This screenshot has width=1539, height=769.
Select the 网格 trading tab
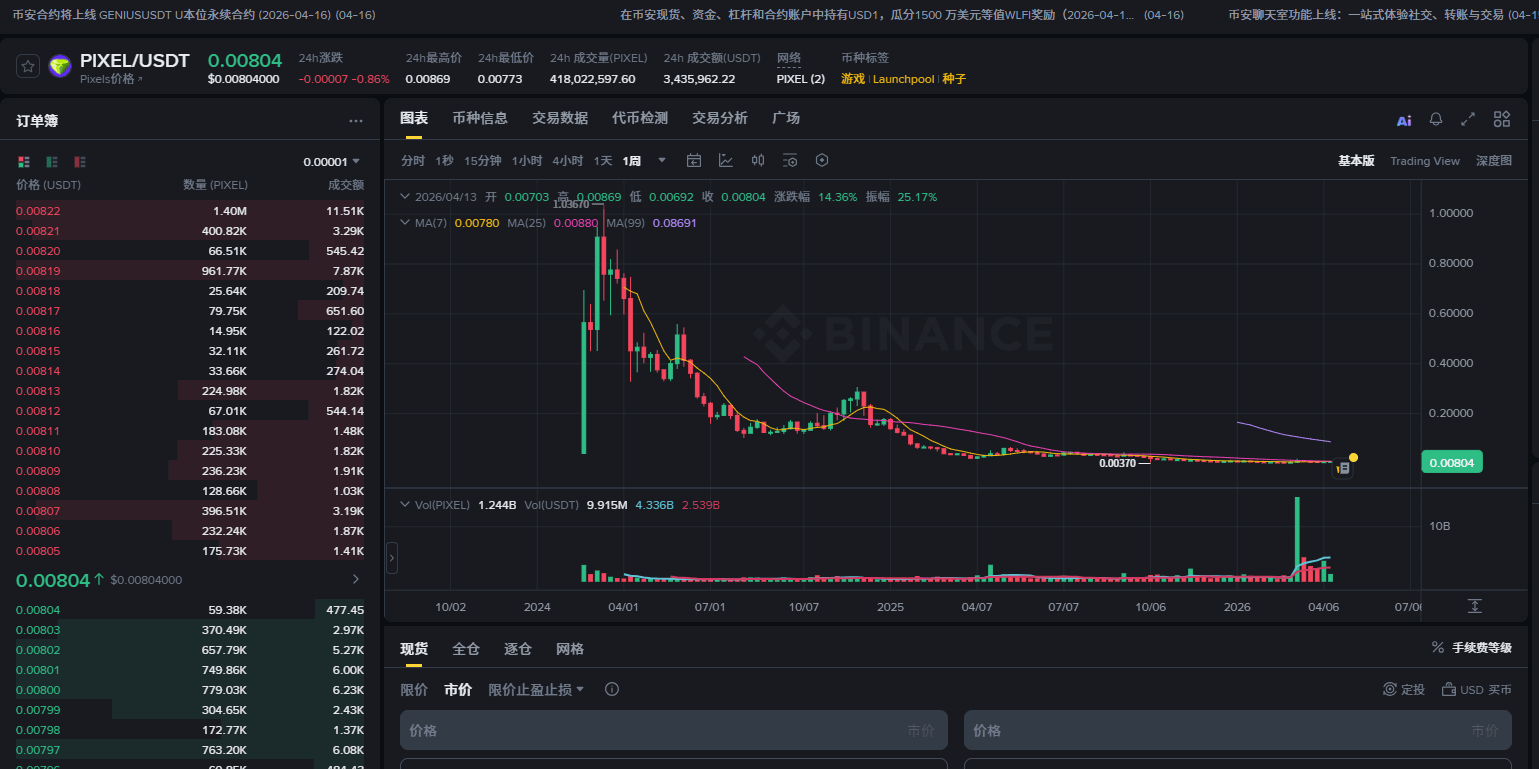pyautogui.click(x=570, y=649)
